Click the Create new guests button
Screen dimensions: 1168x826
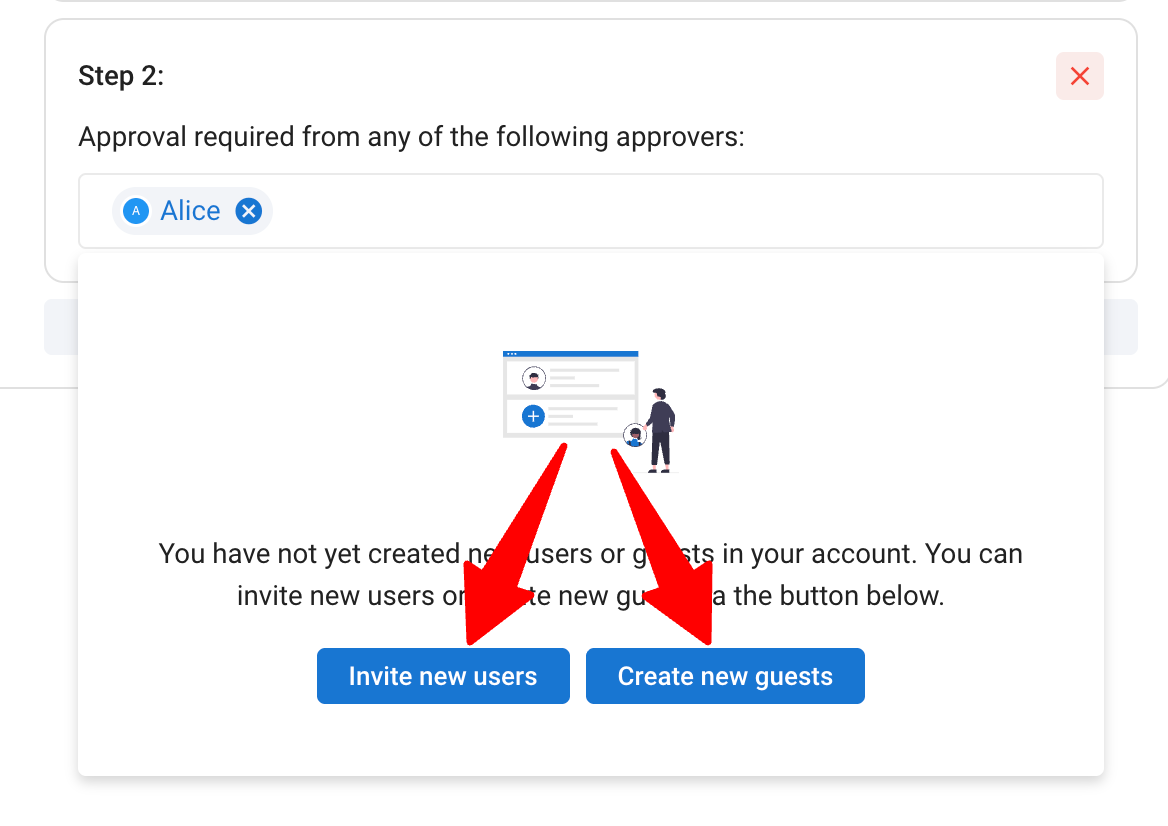tap(725, 676)
